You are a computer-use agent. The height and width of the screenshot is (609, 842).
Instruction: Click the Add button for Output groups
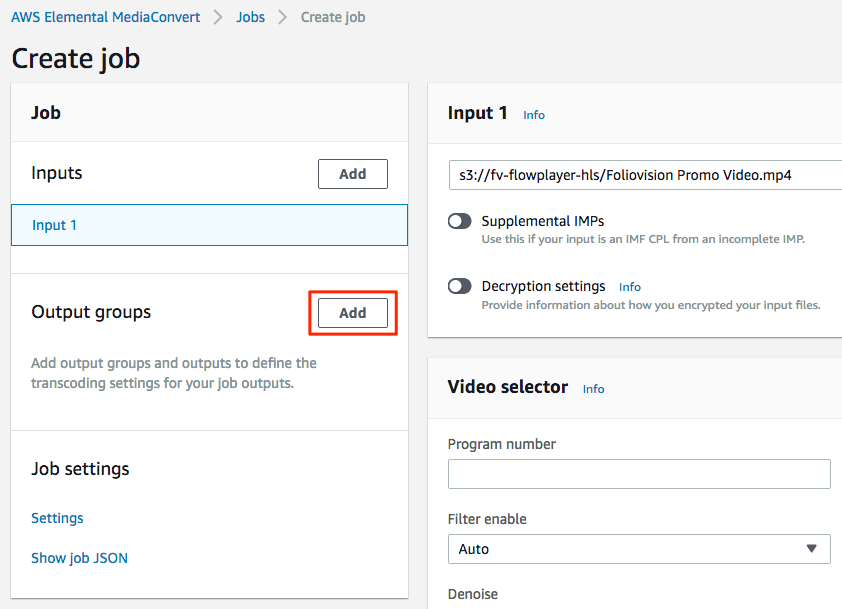coord(352,313)
